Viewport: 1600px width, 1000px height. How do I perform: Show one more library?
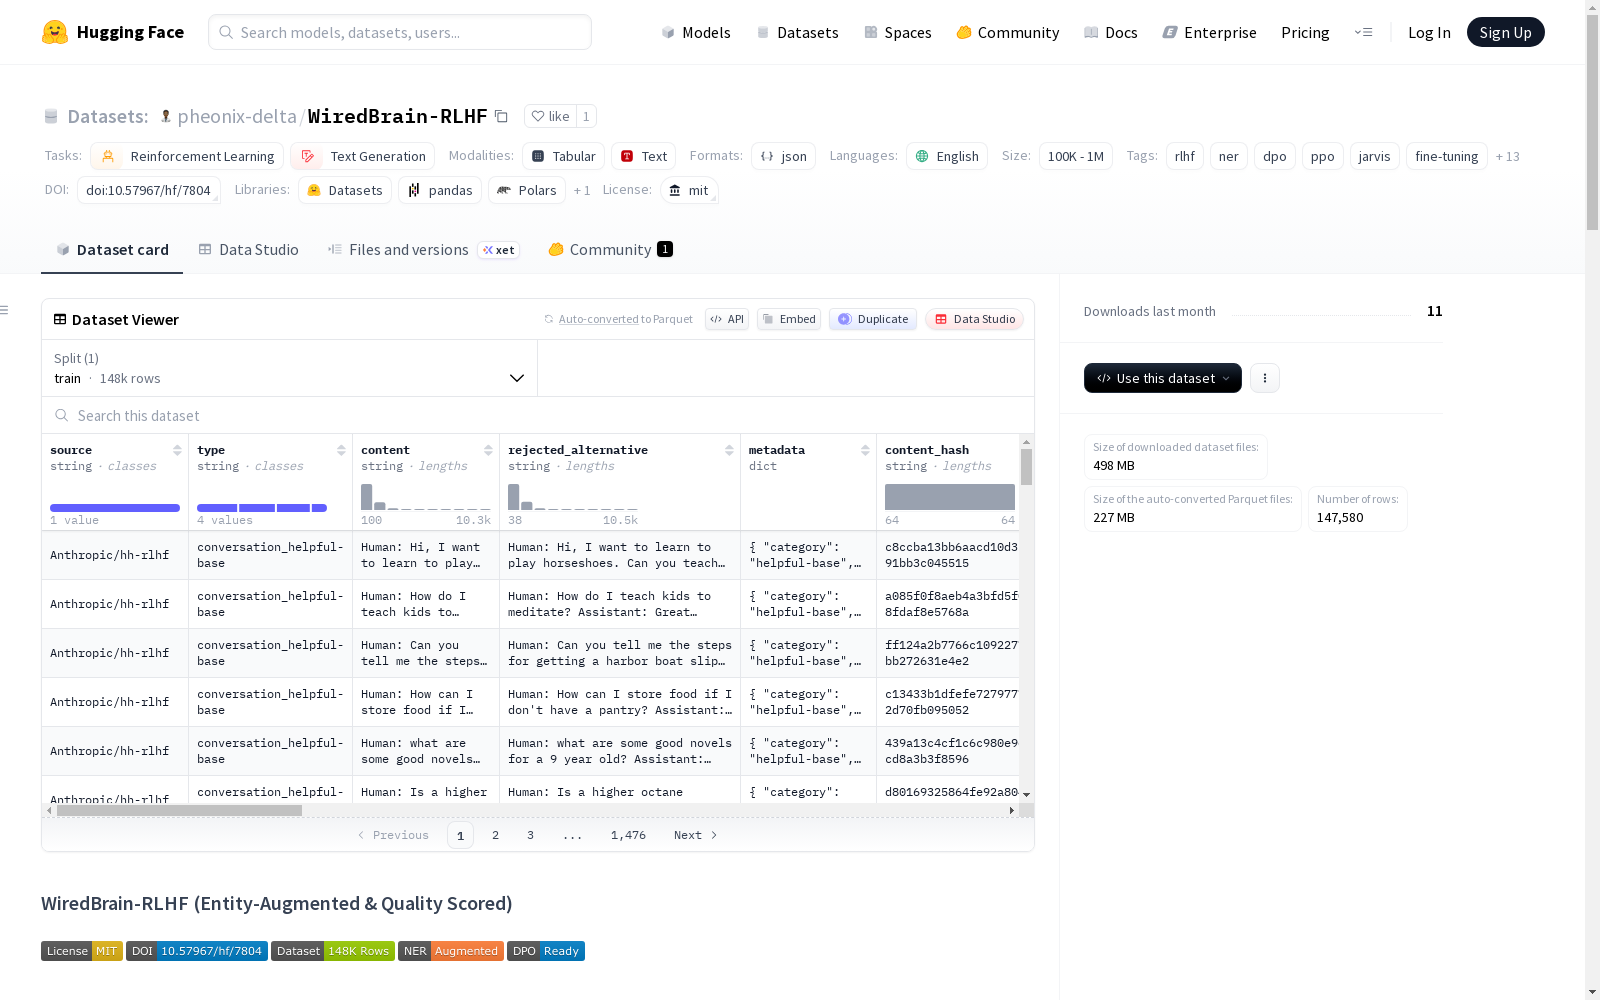(582, 190)
